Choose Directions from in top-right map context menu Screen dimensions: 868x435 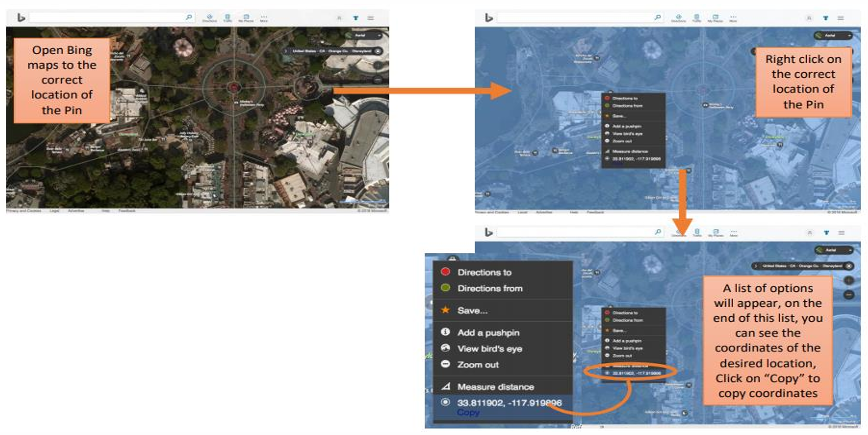coord(633,106)
